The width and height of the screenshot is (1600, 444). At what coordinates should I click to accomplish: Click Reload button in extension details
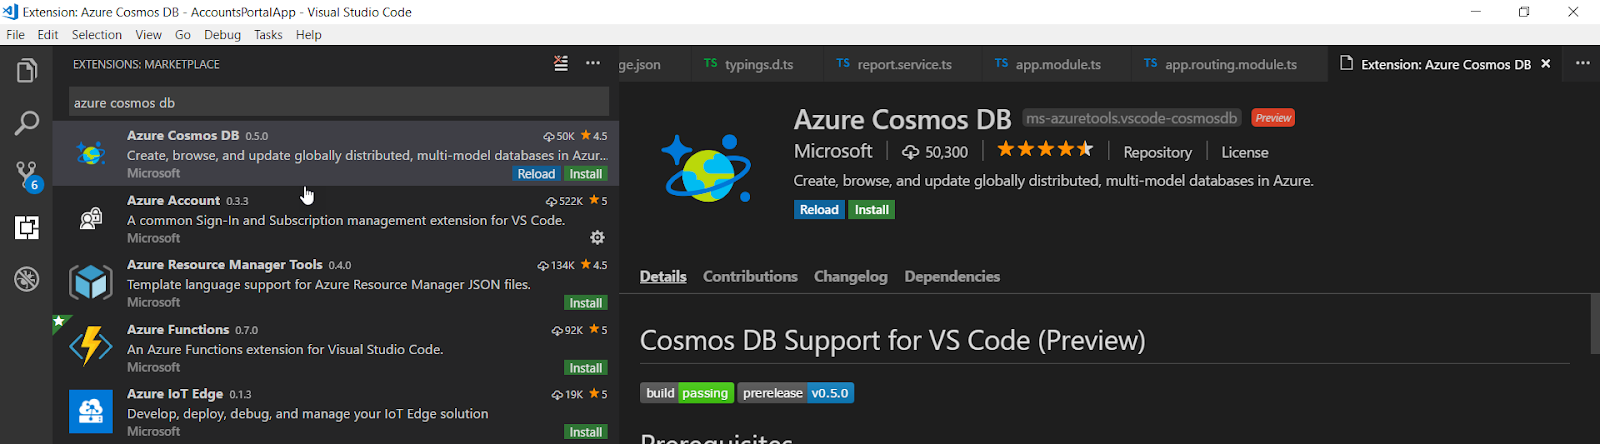pos(819,210)
